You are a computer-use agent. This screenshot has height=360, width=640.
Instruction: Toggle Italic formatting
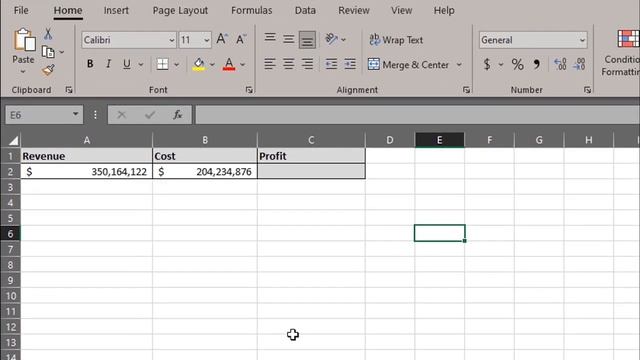(109, 64)
